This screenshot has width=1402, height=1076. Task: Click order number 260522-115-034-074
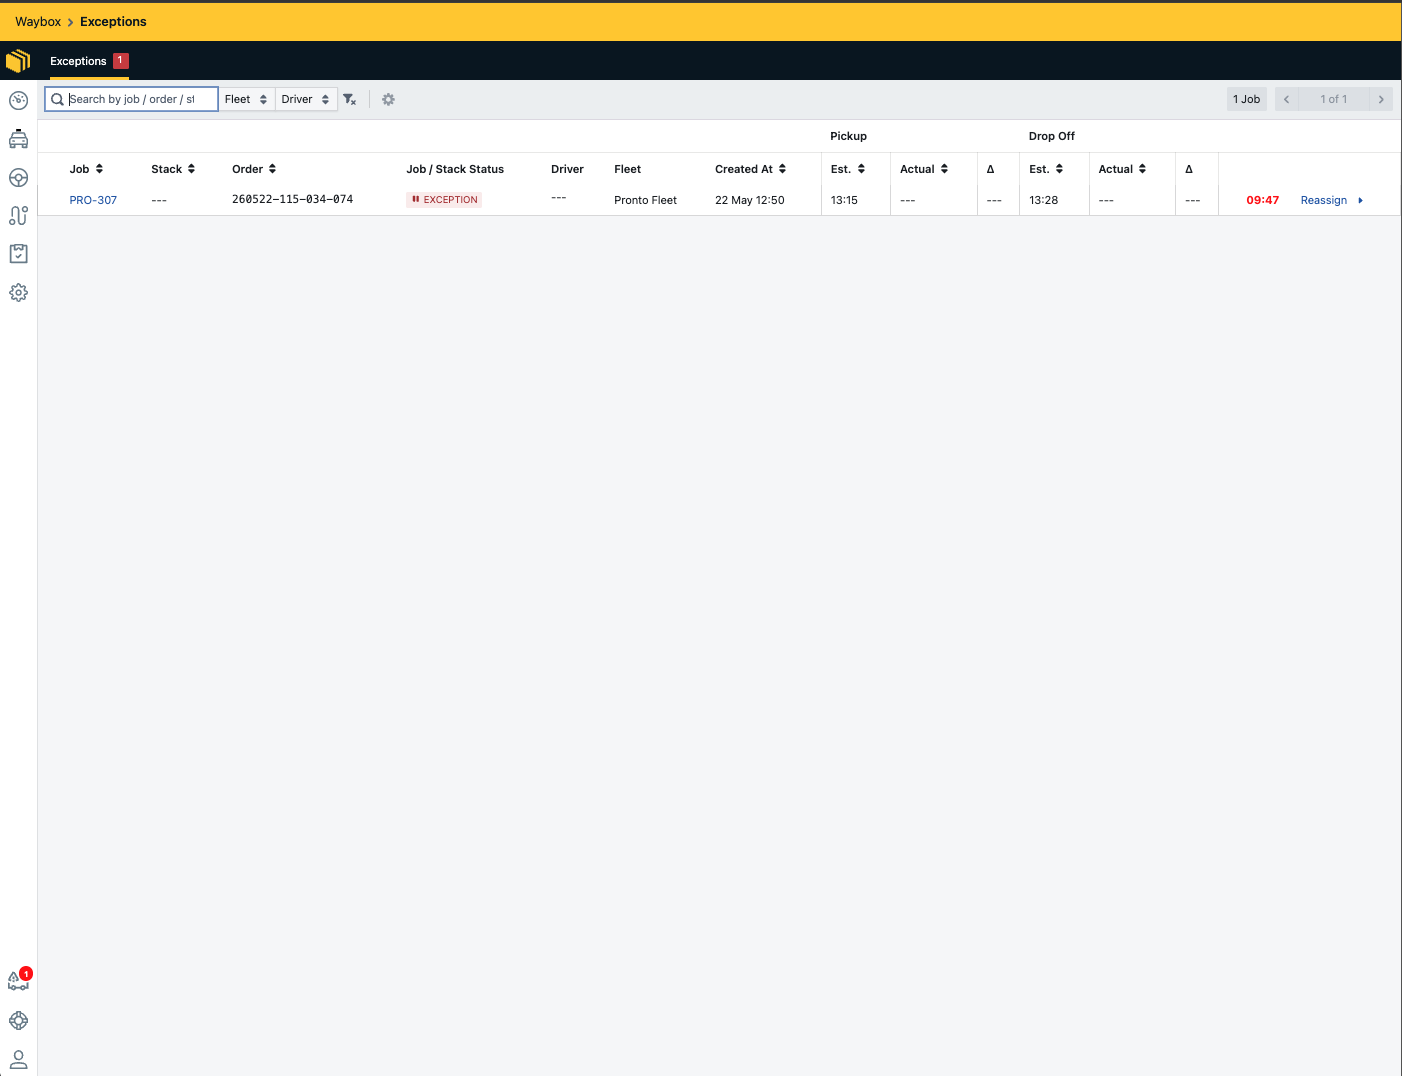pos(293,199)
